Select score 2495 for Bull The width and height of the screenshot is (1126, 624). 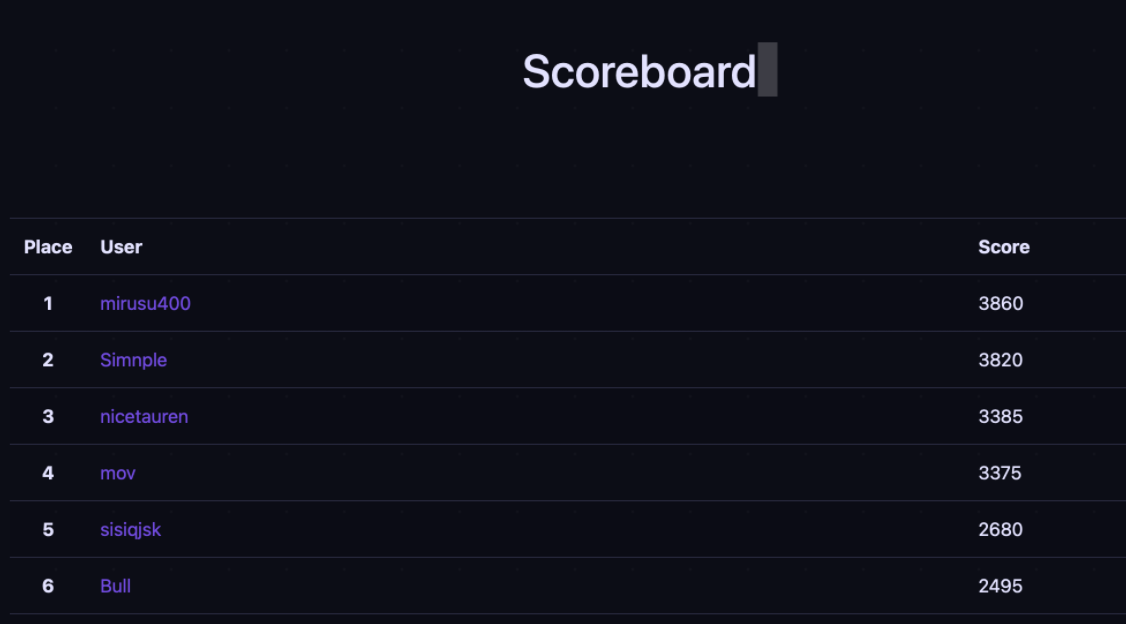point(1001,586)
